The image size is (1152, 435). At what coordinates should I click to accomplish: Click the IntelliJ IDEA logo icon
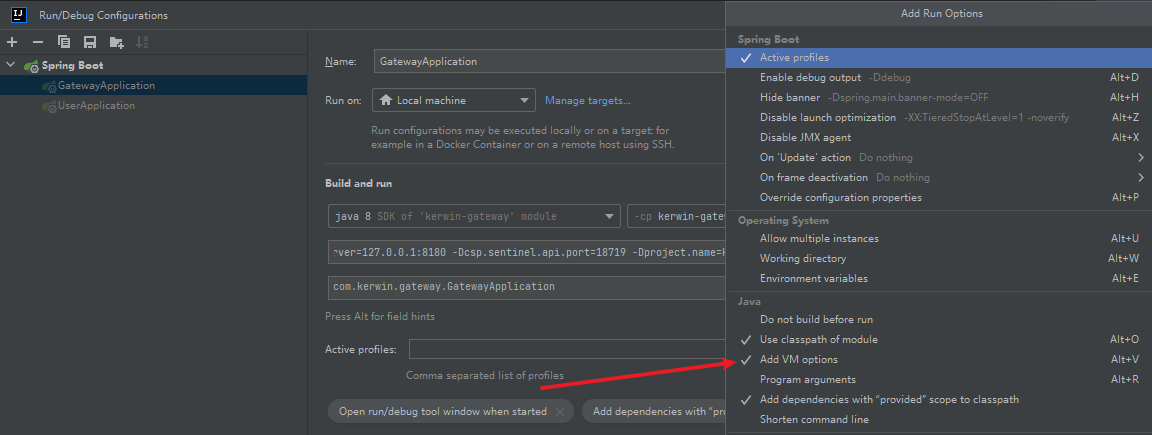point(19,14)
